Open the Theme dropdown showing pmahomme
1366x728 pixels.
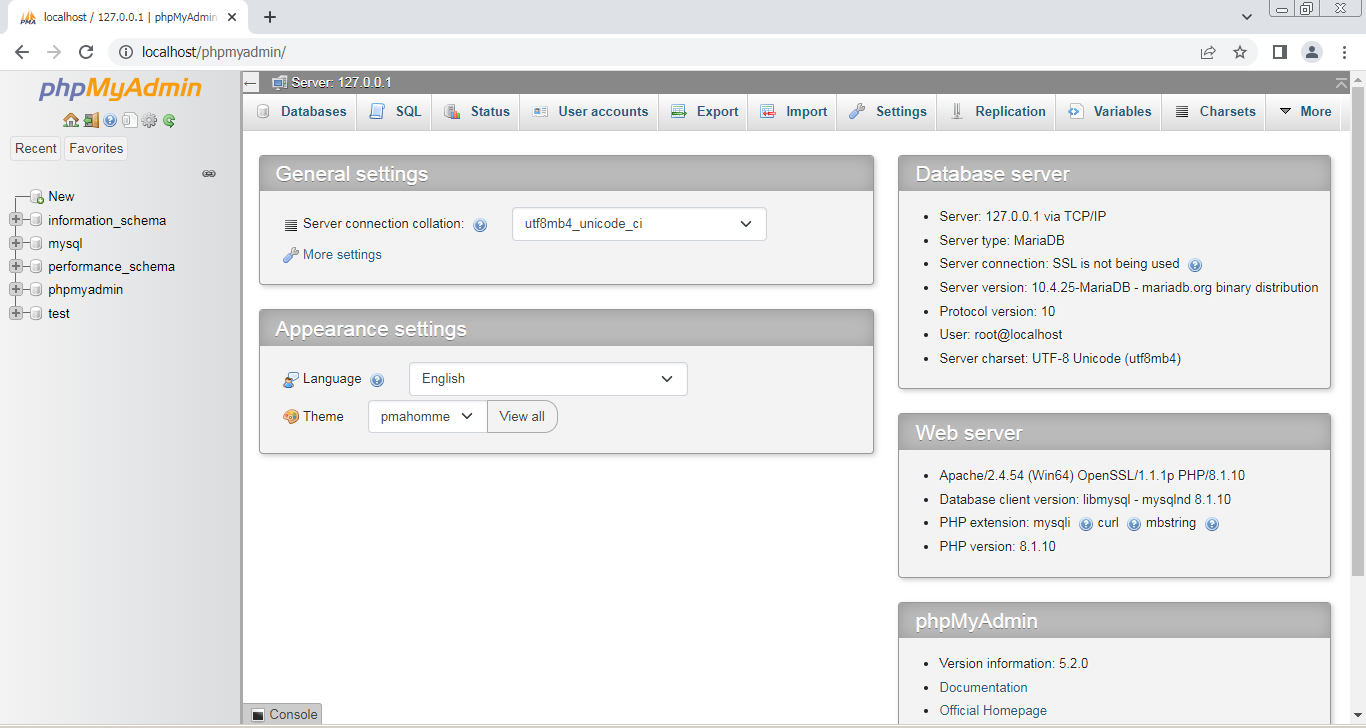tap(427, 417)
